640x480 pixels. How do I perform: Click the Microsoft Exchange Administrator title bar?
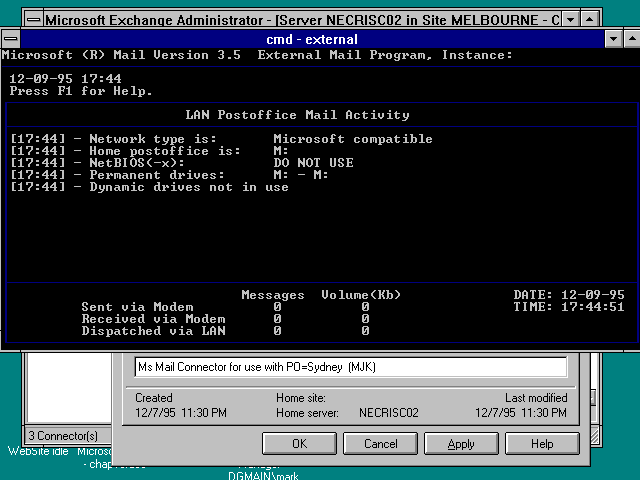pos(302,19)
